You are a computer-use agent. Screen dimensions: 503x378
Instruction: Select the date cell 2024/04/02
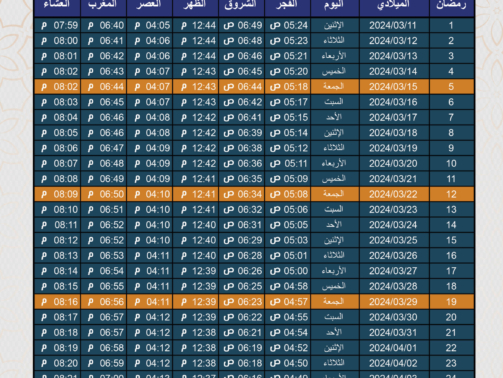pyautogui.click(x=394, y=363)
